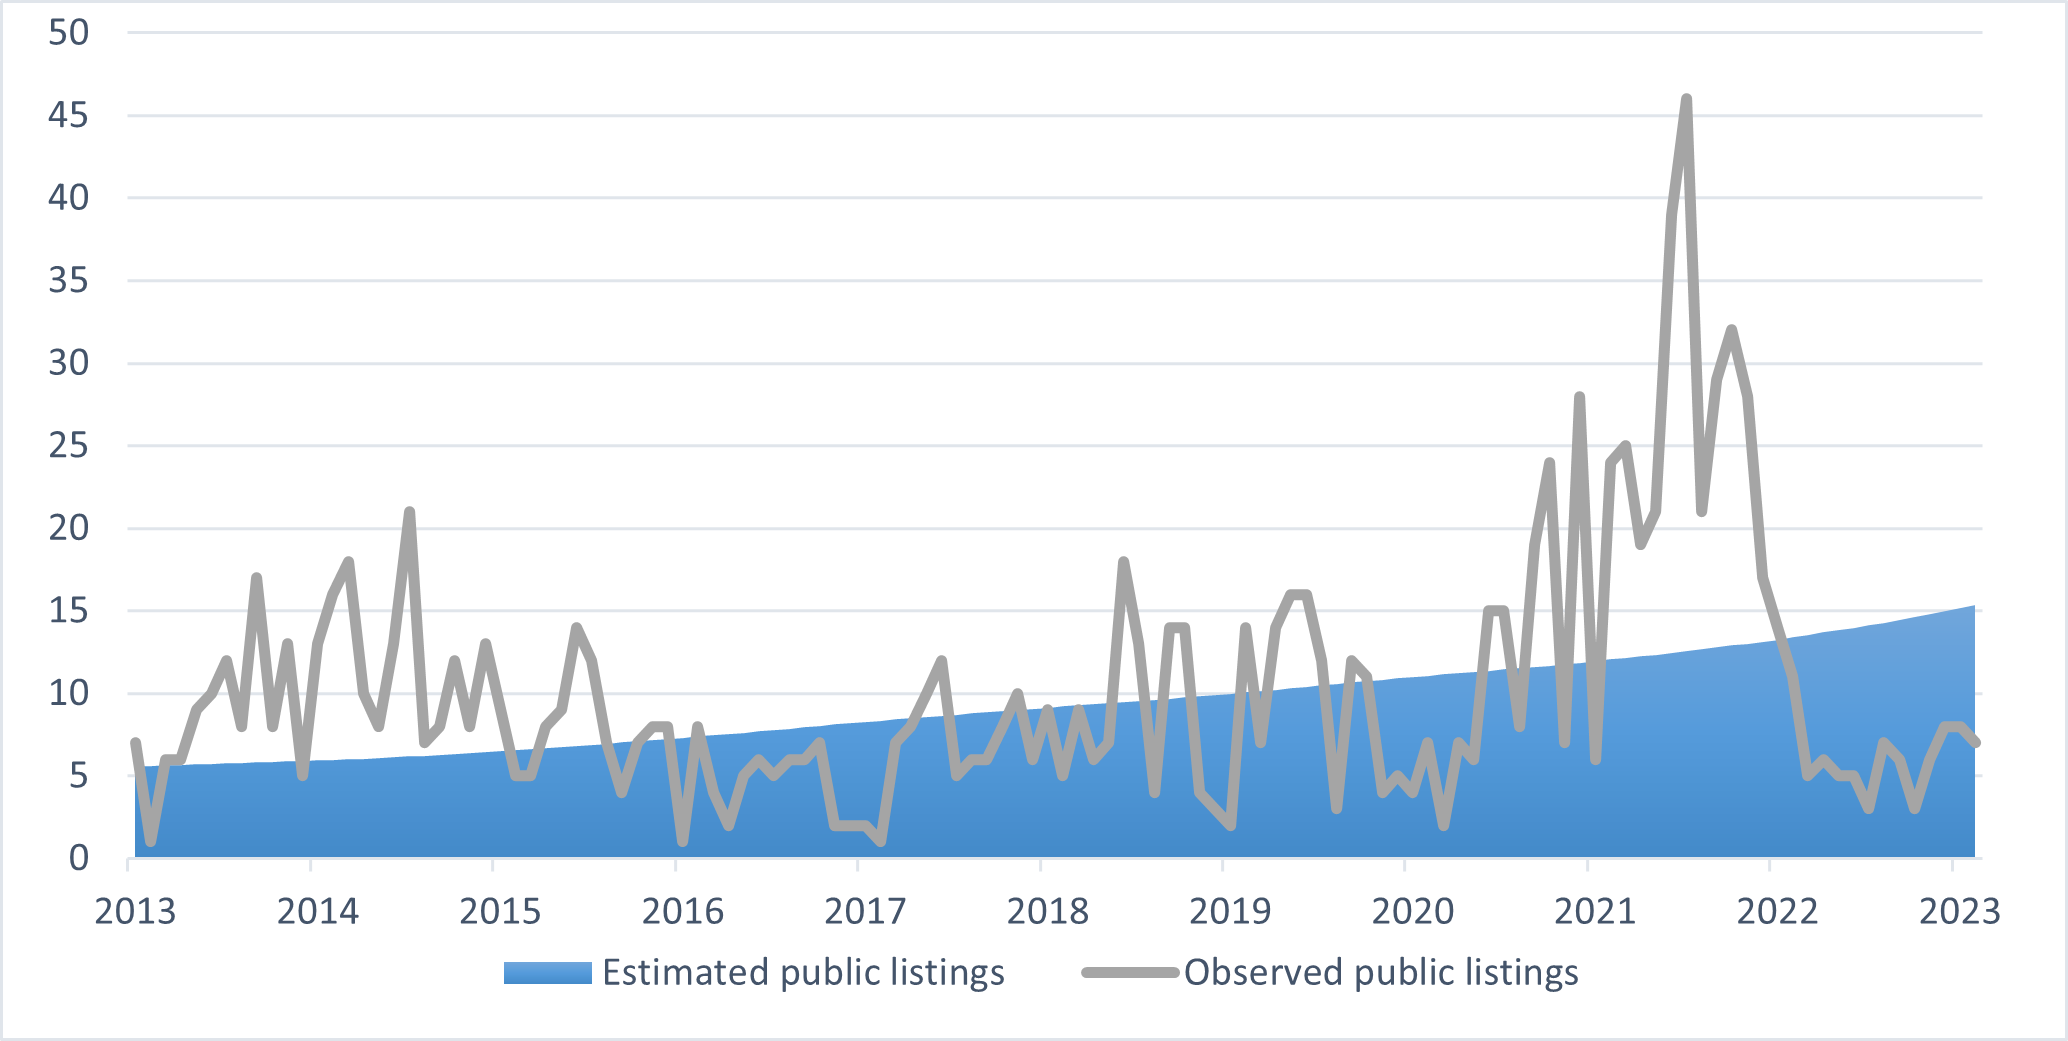Screen dimensions: 2068x1041
Task: Click the y-axis value 30
Action: tap(69, 363)
